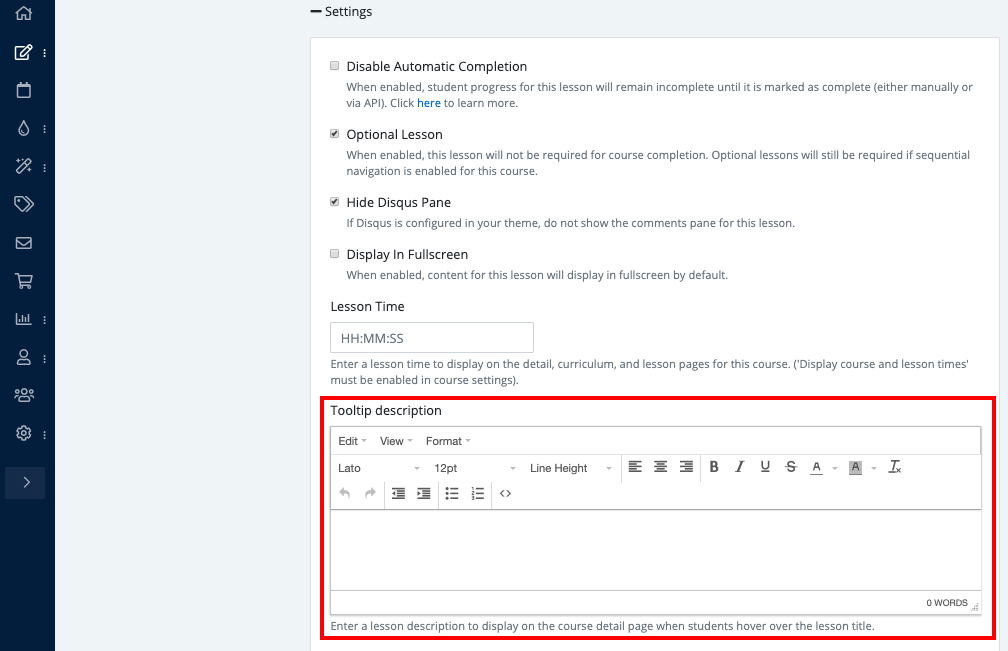Image resolution: width=1008 pixels, height=651 pixels.
Task: Select the '0 WORDS' counter text
Action: click(x=946, y=603)
